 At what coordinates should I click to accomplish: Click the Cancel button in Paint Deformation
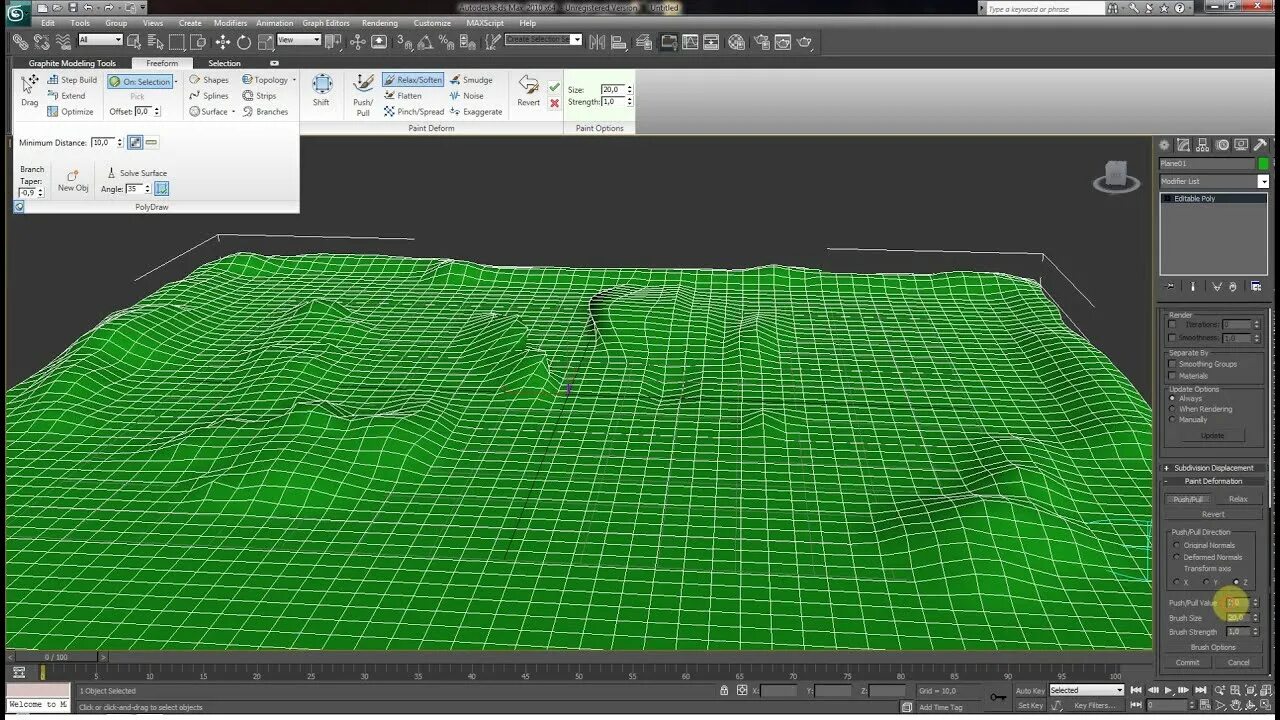pos(1239,662)
